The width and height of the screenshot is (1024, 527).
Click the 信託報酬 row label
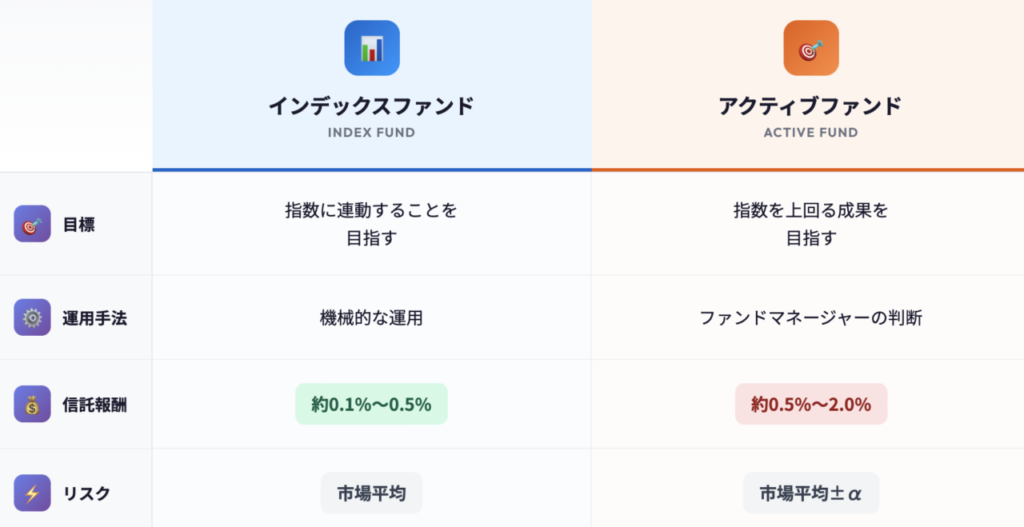pyautogui.click(x=95, y=404)
